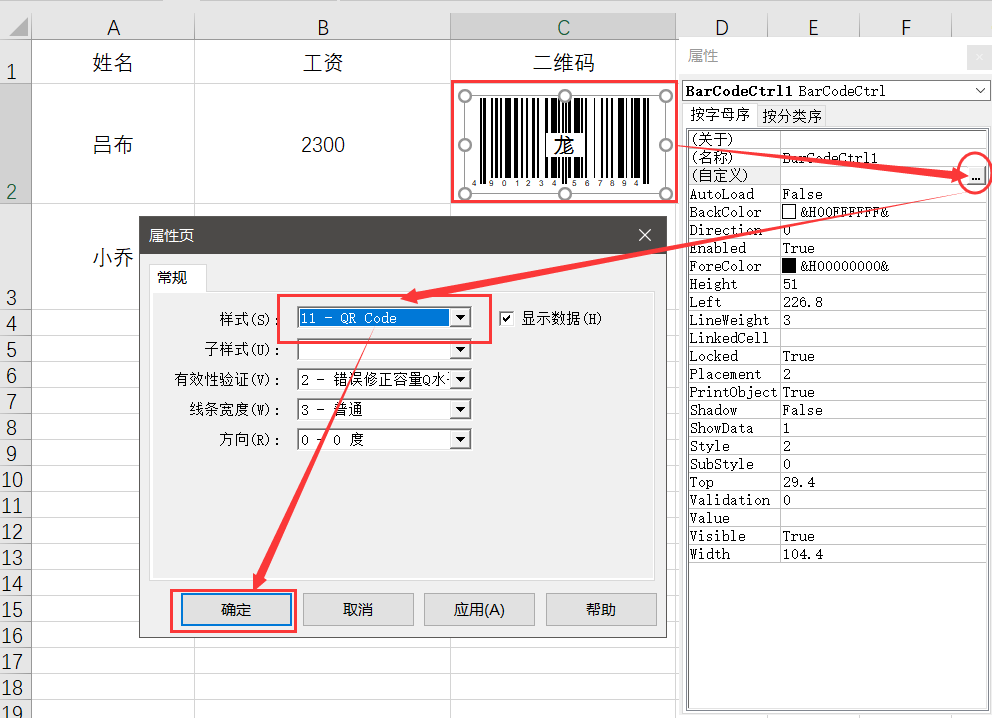Click the custom property ellipsis button
992x718 pixels.
pyautogui.click(x=976, y=176)
